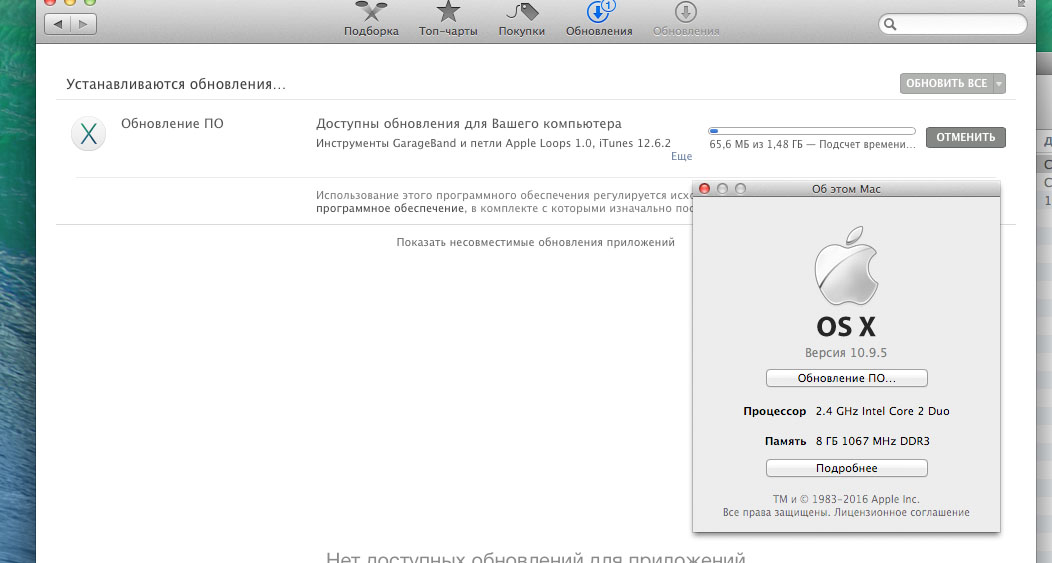Viewport: 1052px width, 563px height.
Task: Click the Apple logo in Об этом Mac
Action: [x=846, y=266]
